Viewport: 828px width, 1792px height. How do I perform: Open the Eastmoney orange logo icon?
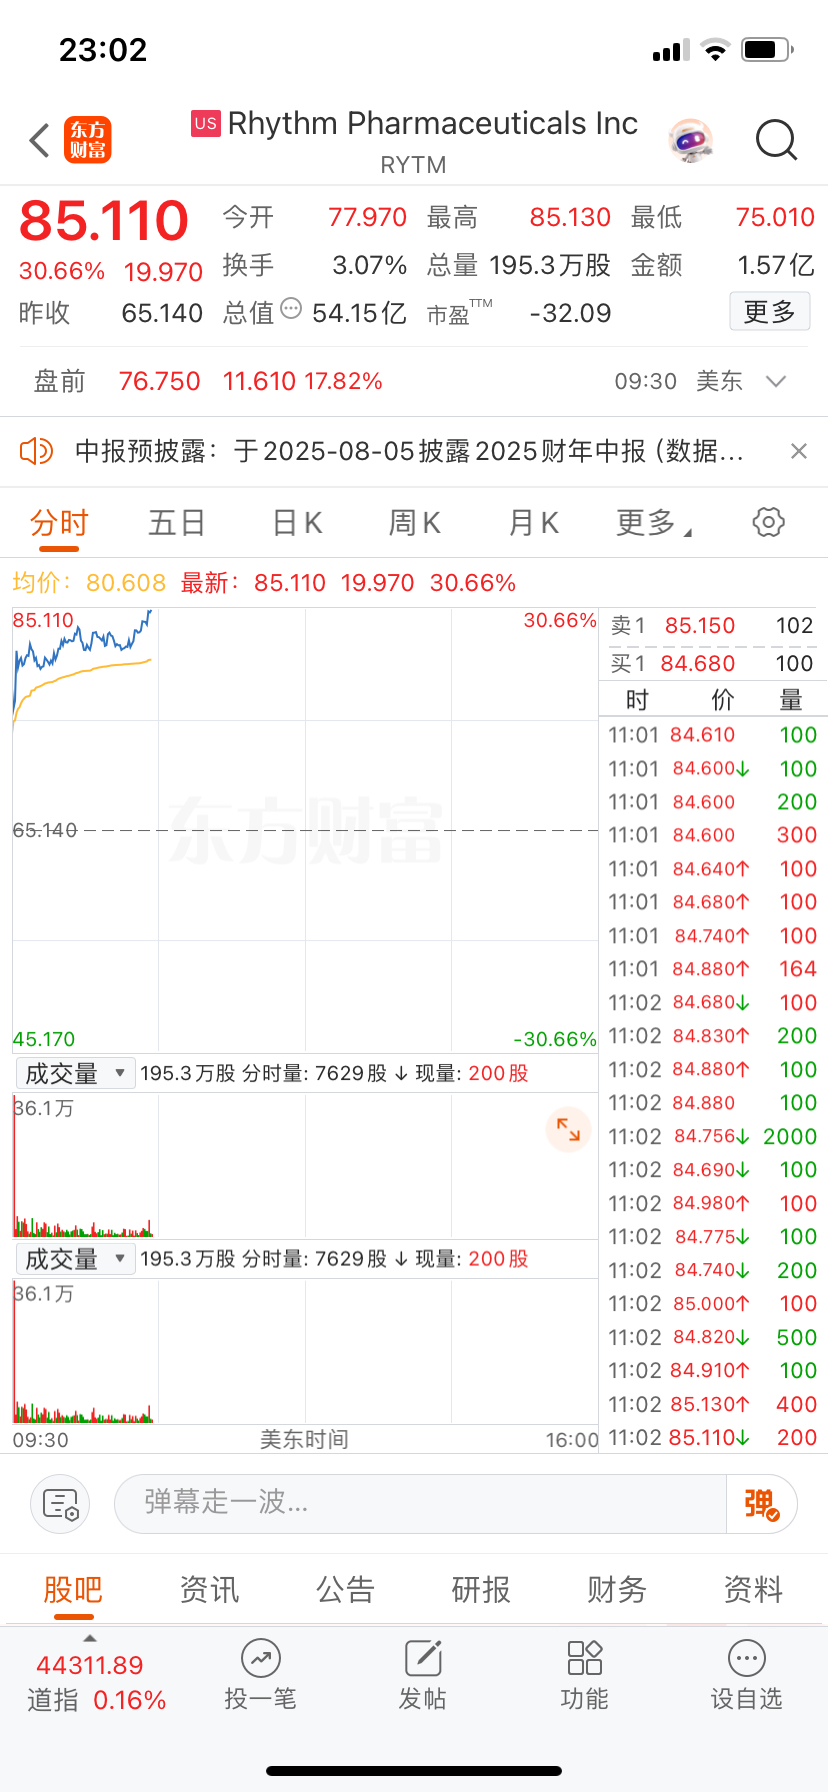click(88, 140)
